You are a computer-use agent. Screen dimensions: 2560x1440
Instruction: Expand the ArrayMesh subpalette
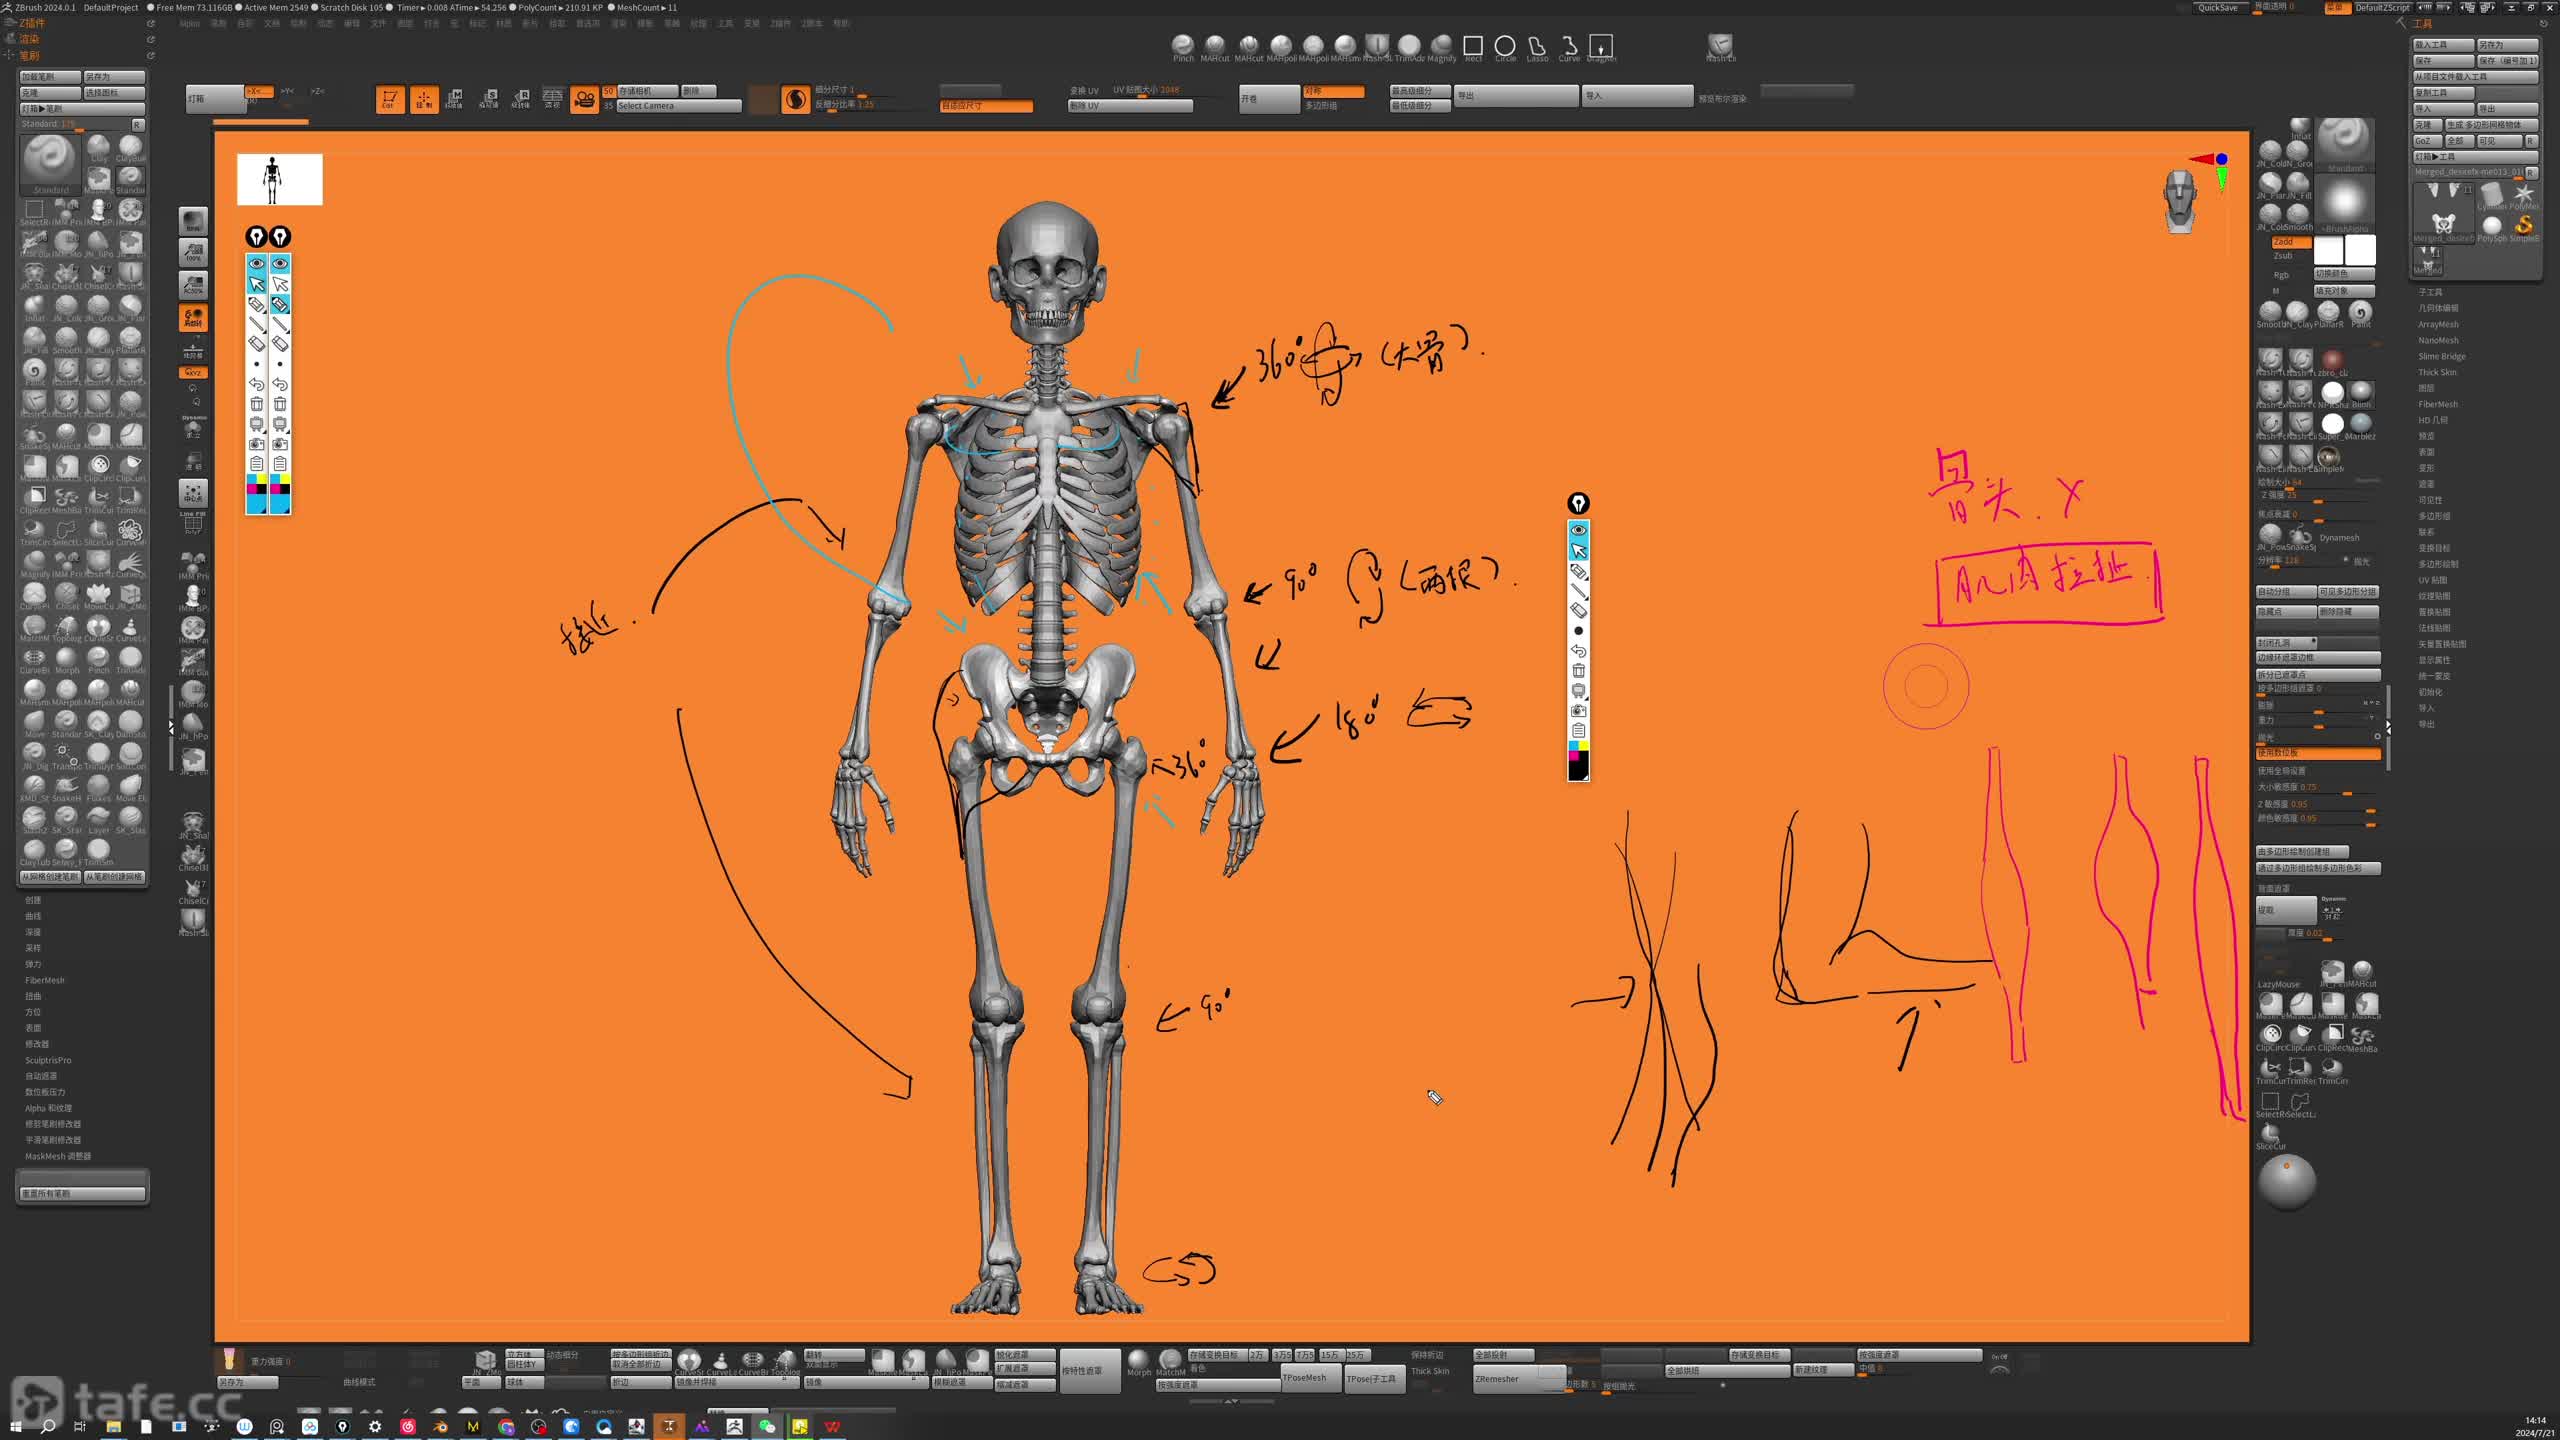[x=2437, y=324]
